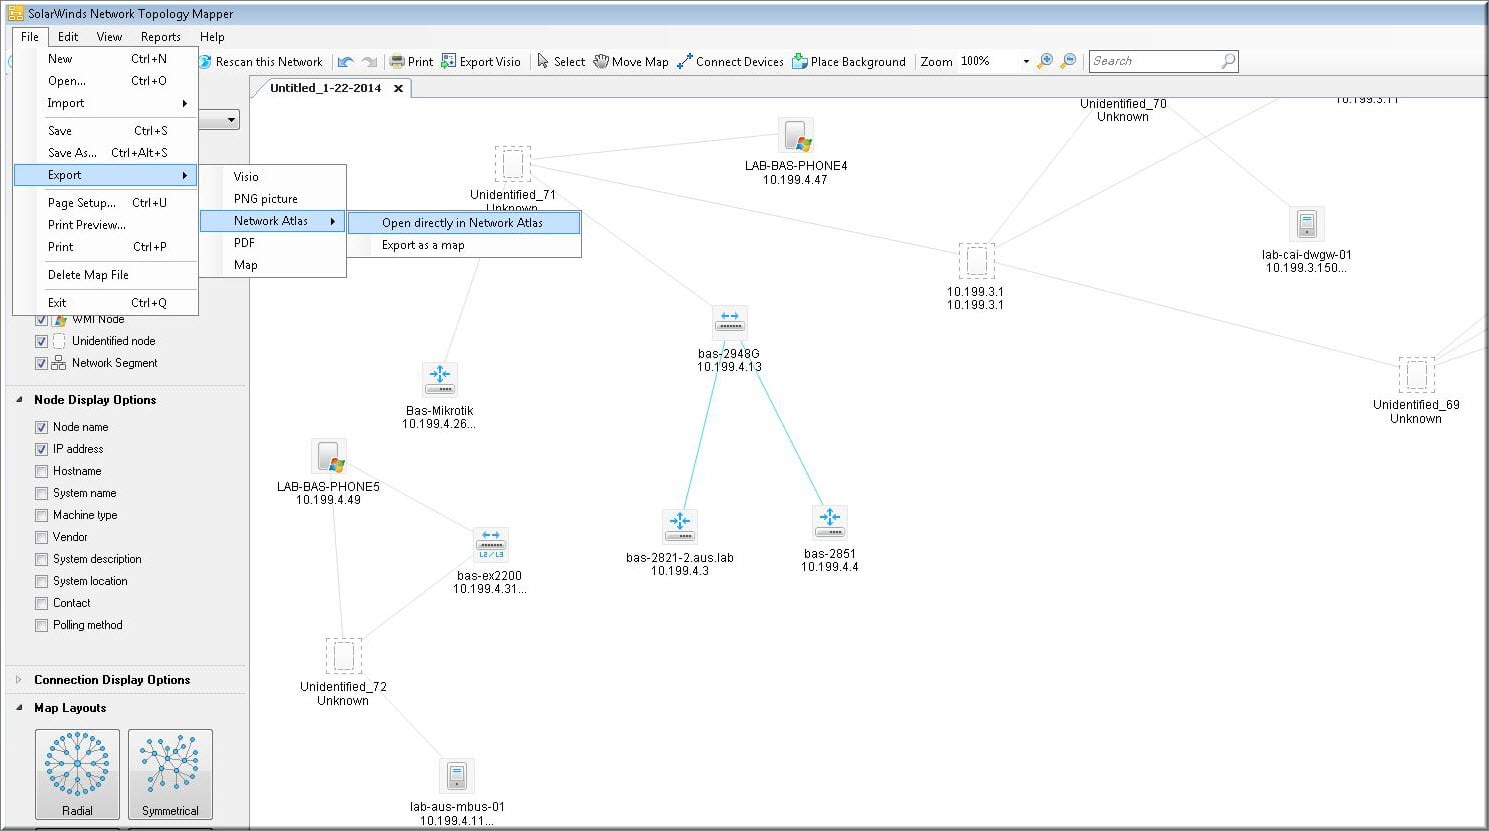1489x831 pixels.
Task: Open the Zoom percentage dropdown
Action: pyautogui.click(x=1026, y=61)
